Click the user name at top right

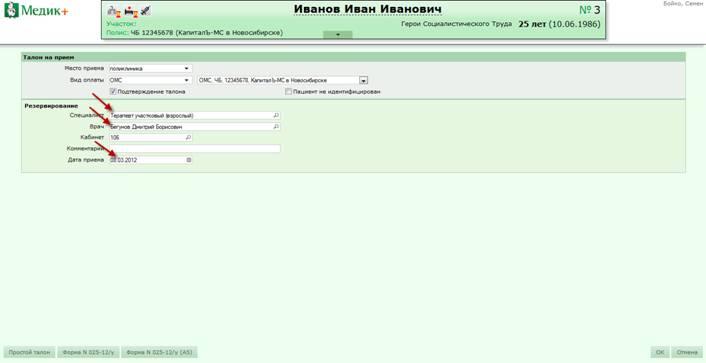[684, 3]
